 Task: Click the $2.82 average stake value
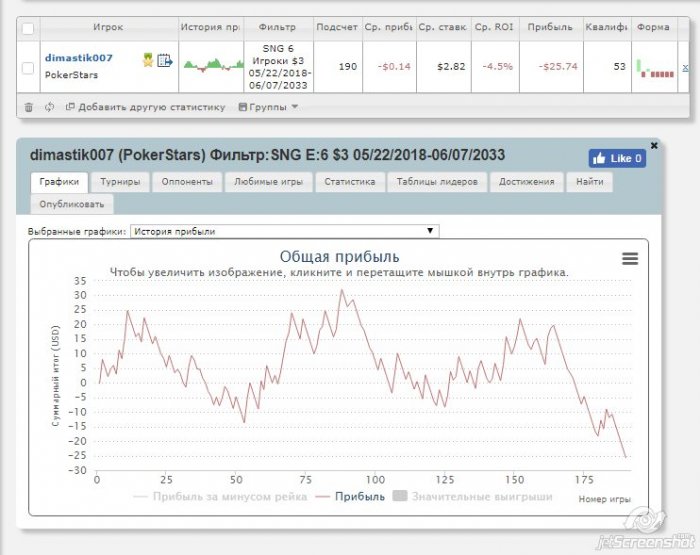coord(451,67)
